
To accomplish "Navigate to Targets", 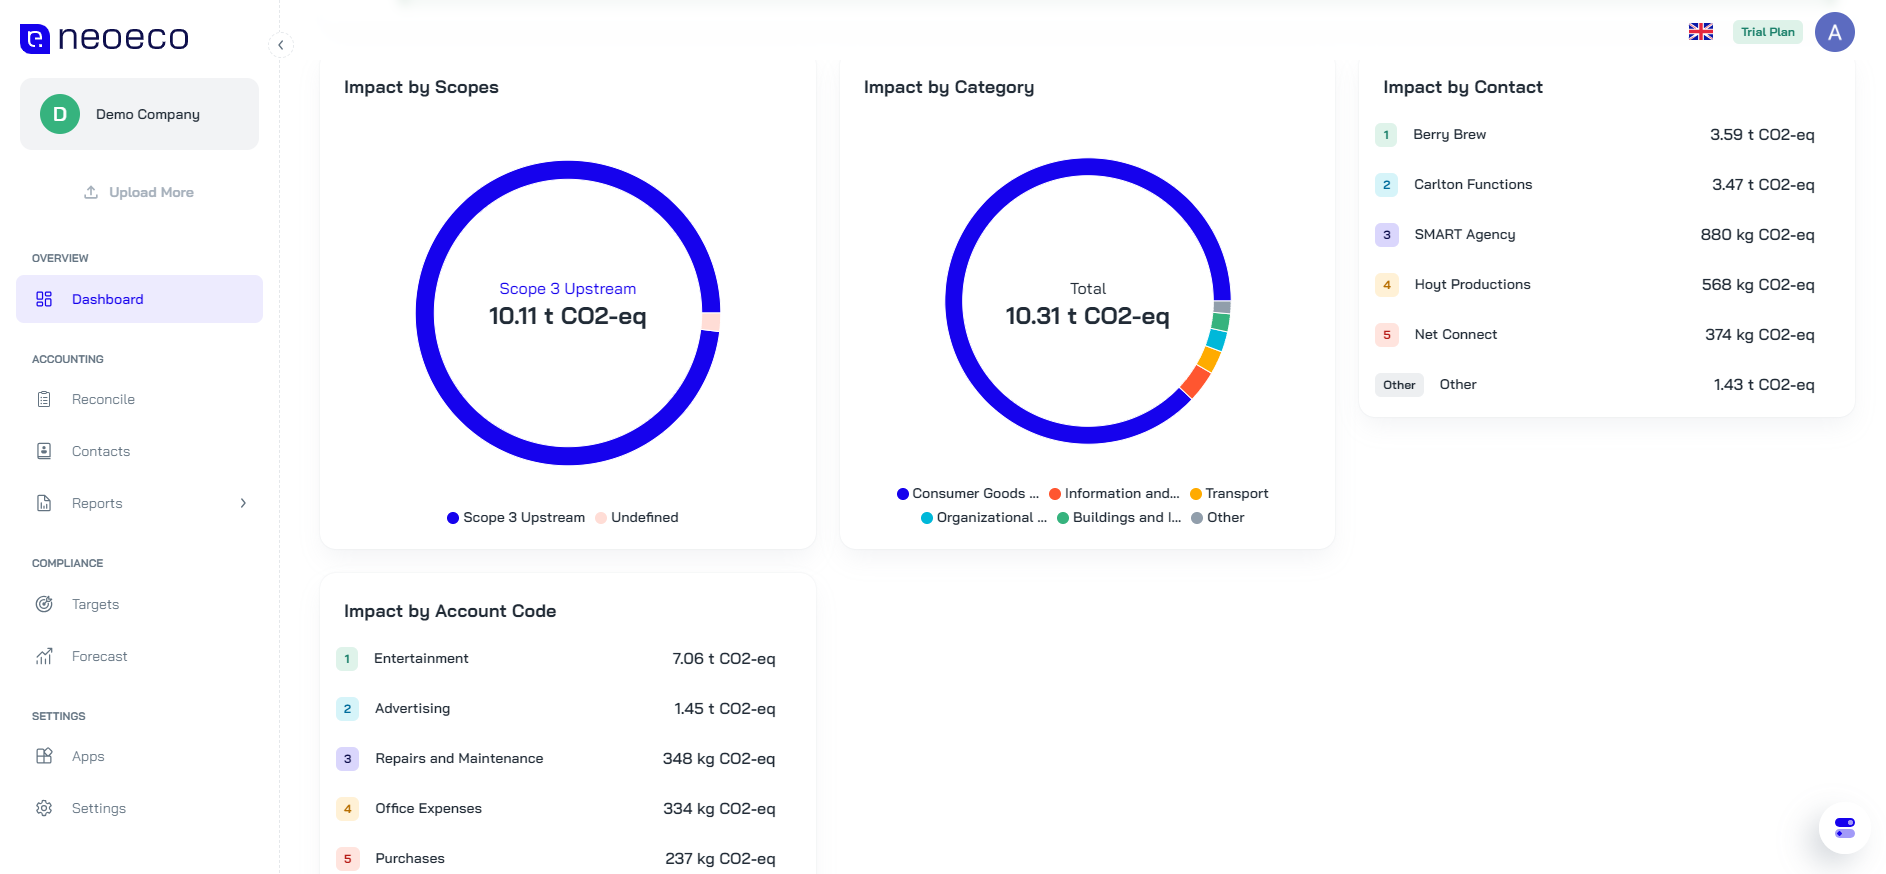I will pyautogui.click(x=139, y=604).
